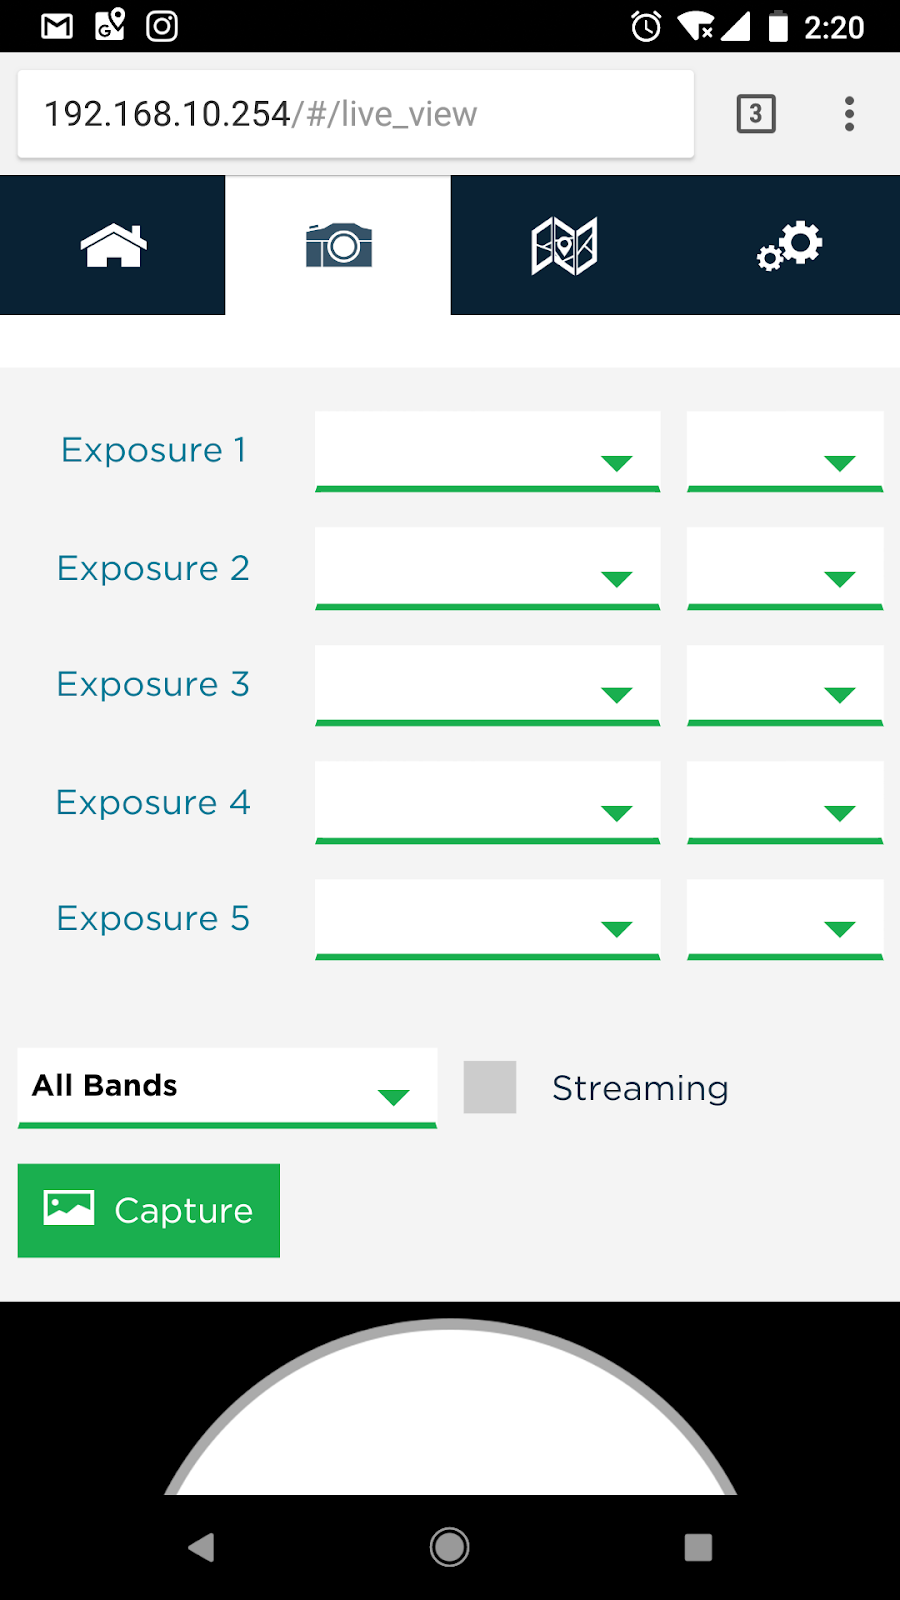Screen dimensions: 900x1600
Task: Click the live preview image area
Action: (x=450, y=1398)
